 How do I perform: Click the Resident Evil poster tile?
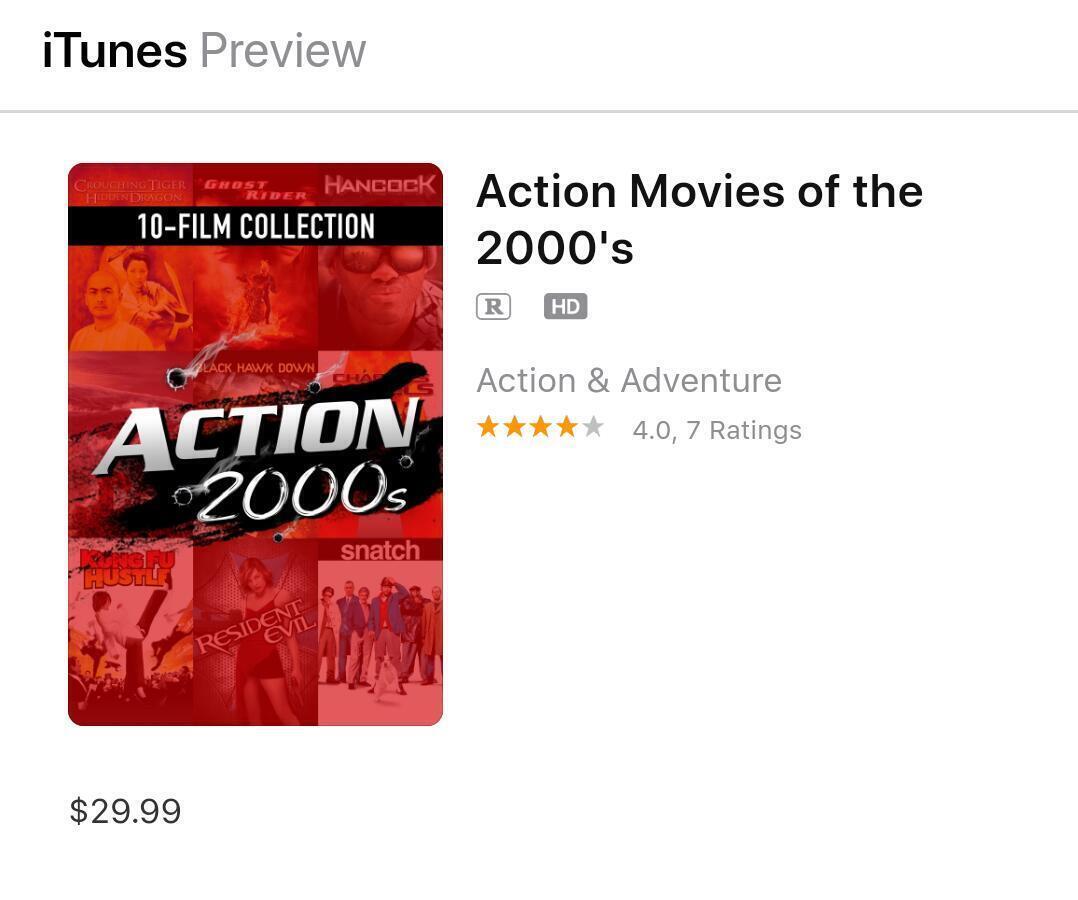click(255, 640)
